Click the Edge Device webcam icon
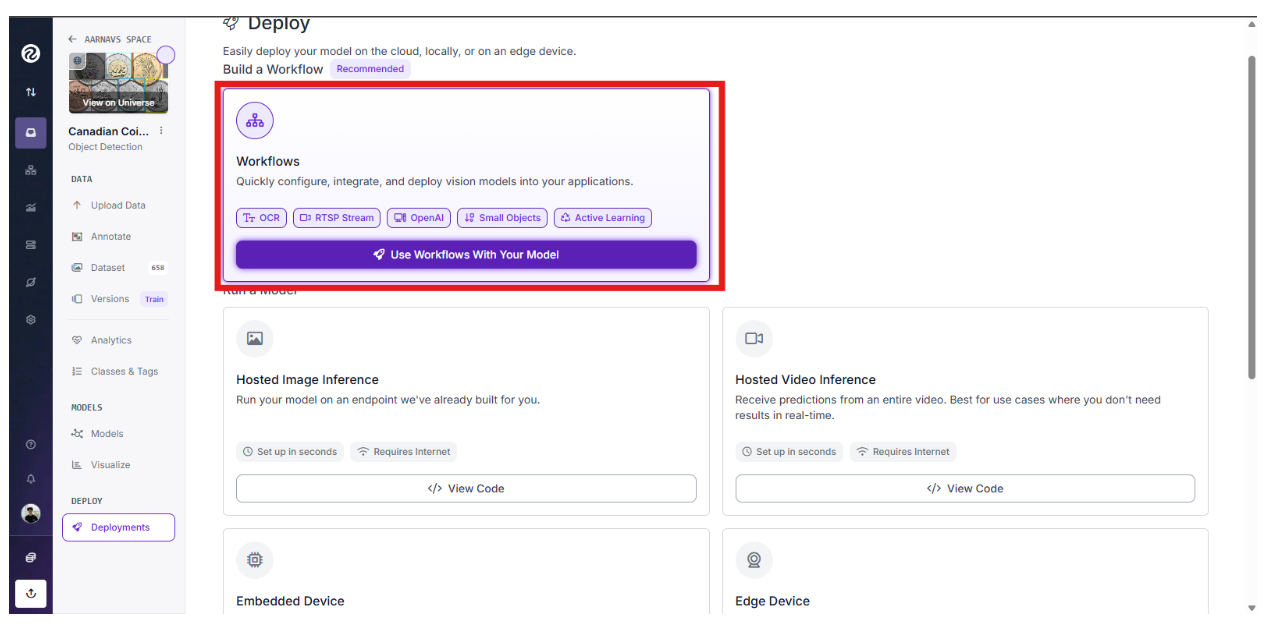1266x634 pixels. [x=754, y=560]
